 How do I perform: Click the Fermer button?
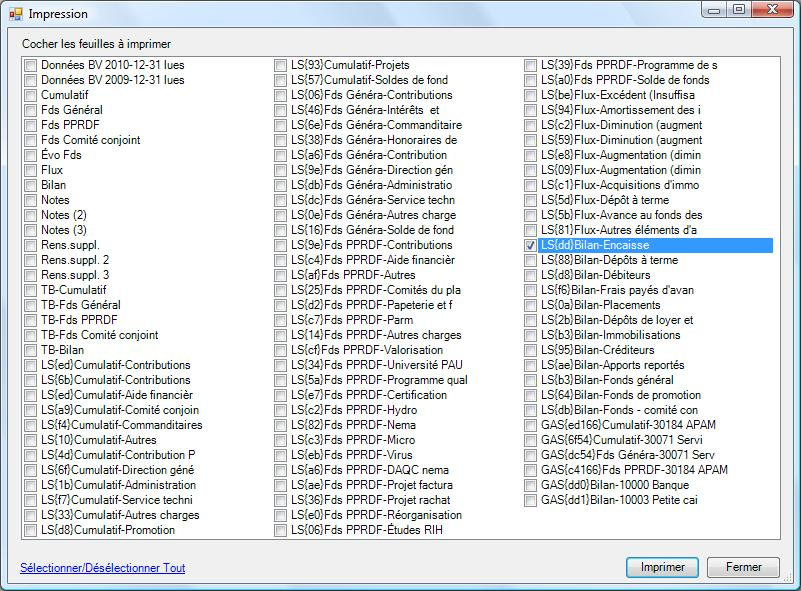pos(743,567)
